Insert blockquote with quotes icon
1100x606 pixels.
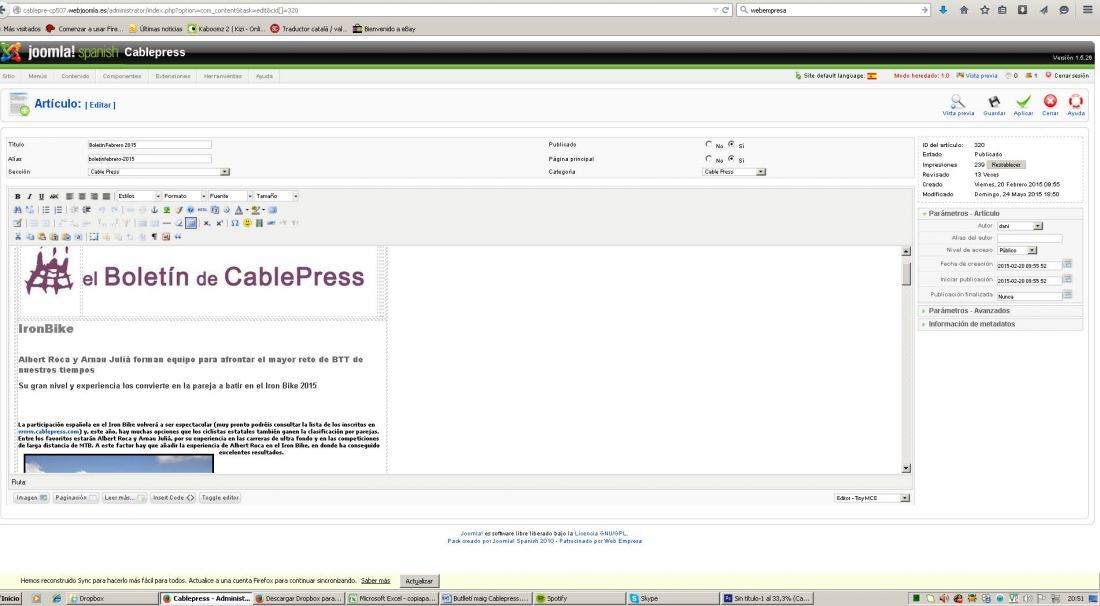178,236
